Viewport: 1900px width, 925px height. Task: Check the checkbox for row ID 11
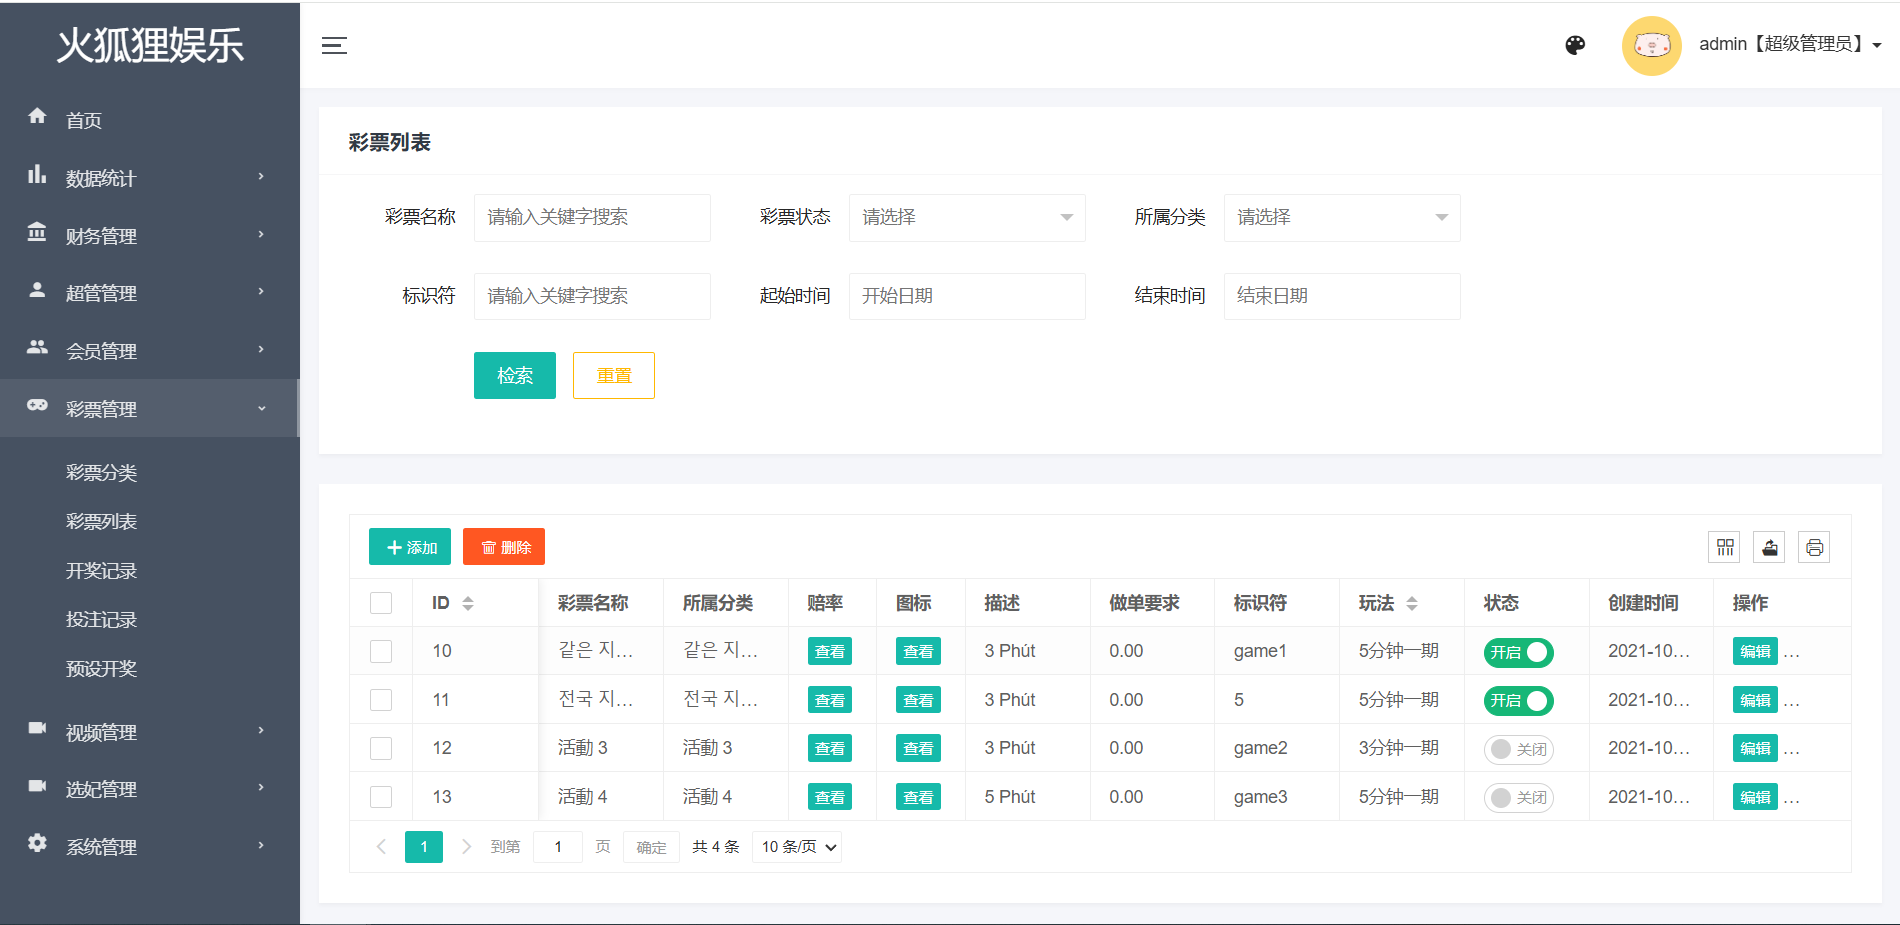tap(381, 700)
